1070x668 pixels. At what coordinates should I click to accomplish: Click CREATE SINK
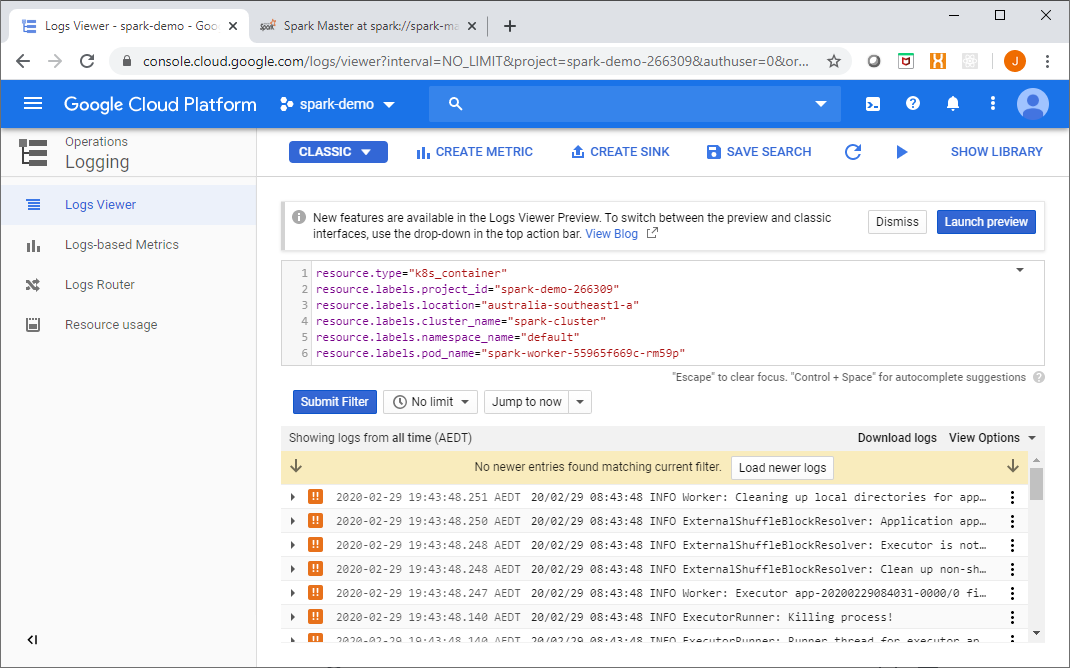pyautogui.click(x=620, y=151)
